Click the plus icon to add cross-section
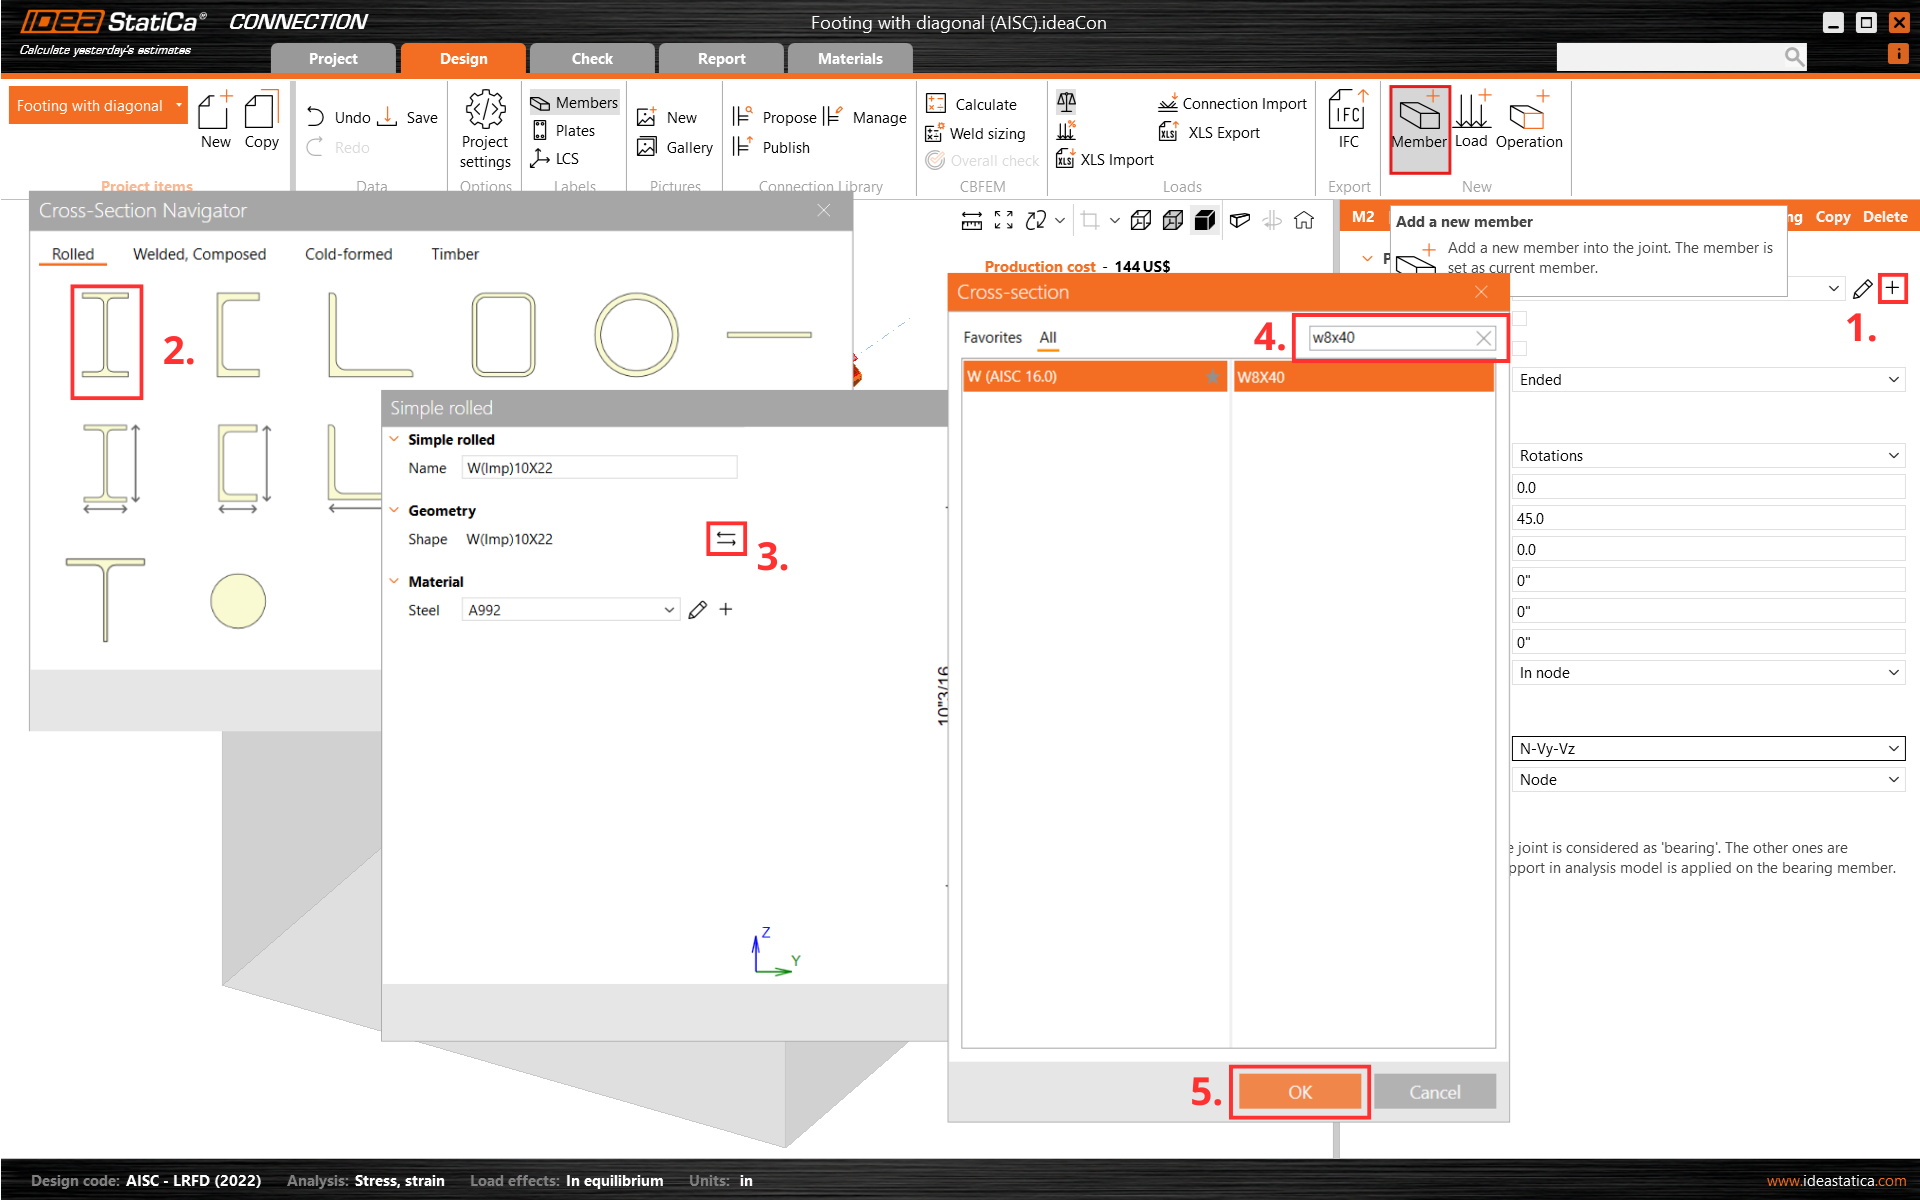Image resolution: width=1920 pixels, height=1200 pixels. (x=1892, y=288)
